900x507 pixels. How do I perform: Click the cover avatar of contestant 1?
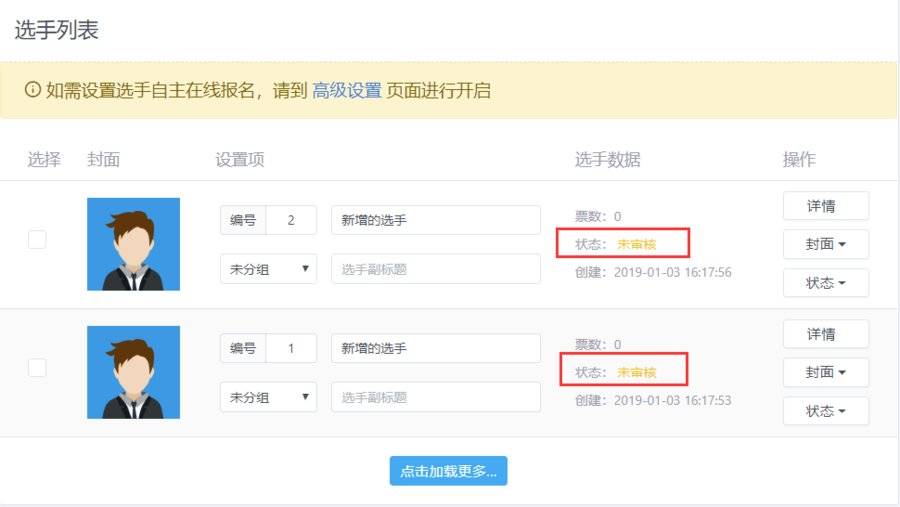[x=133, y=372]
